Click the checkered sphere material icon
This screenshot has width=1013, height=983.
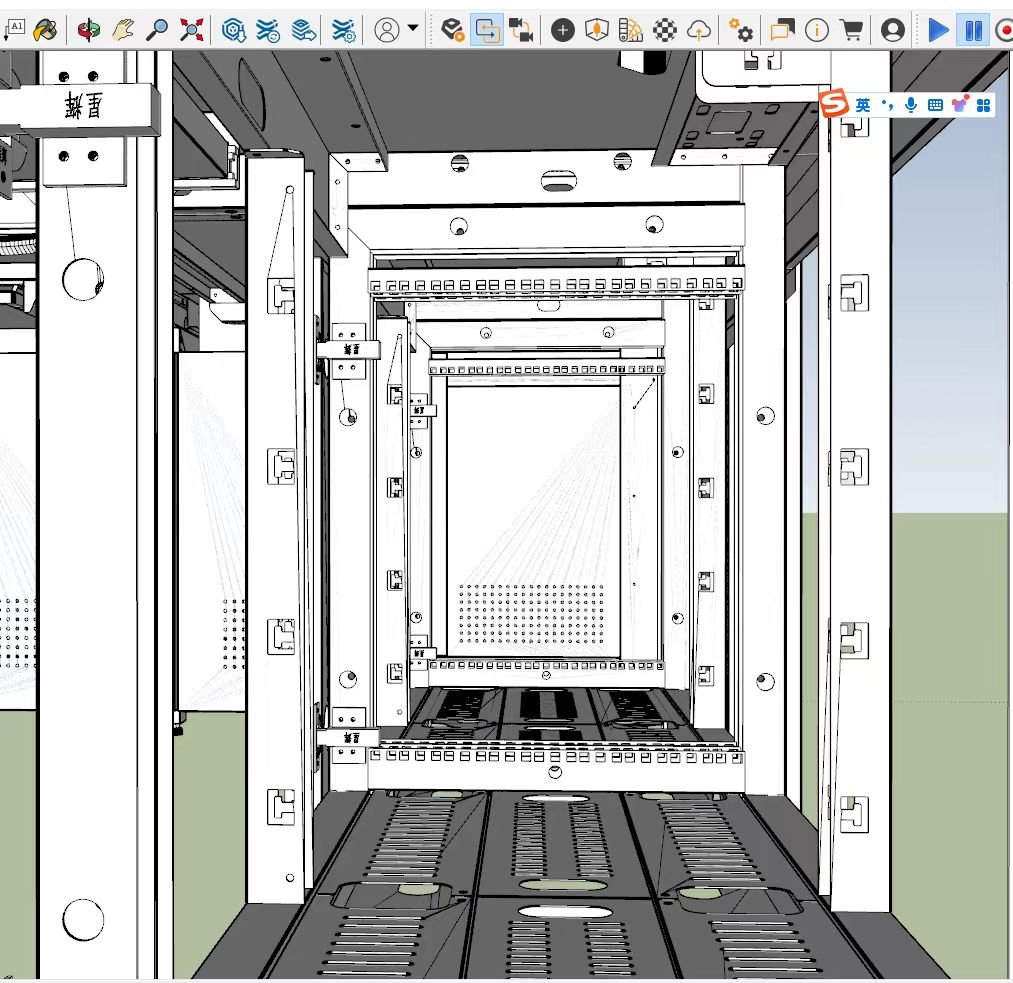[x=665, y=30]
